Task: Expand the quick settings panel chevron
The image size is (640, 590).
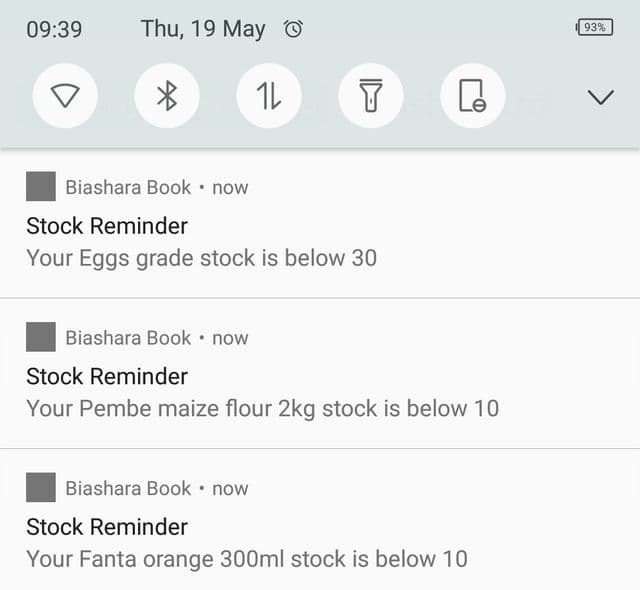Action: click(600, 97)
